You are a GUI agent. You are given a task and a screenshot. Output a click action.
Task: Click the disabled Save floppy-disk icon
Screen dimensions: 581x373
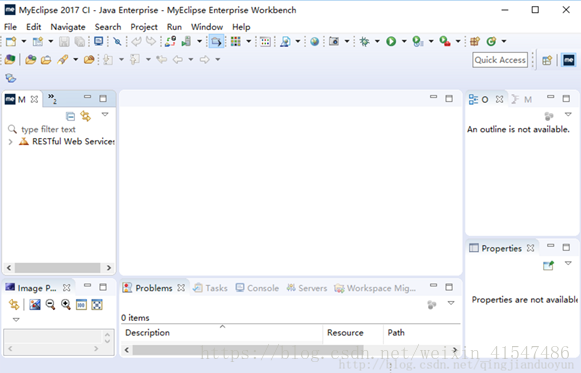[64, 41]
